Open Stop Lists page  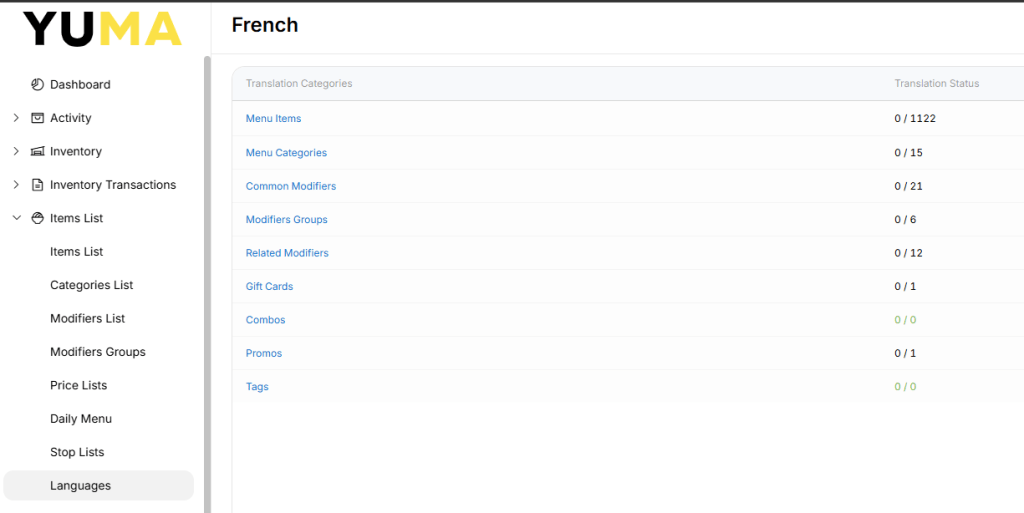pos(77,452)
